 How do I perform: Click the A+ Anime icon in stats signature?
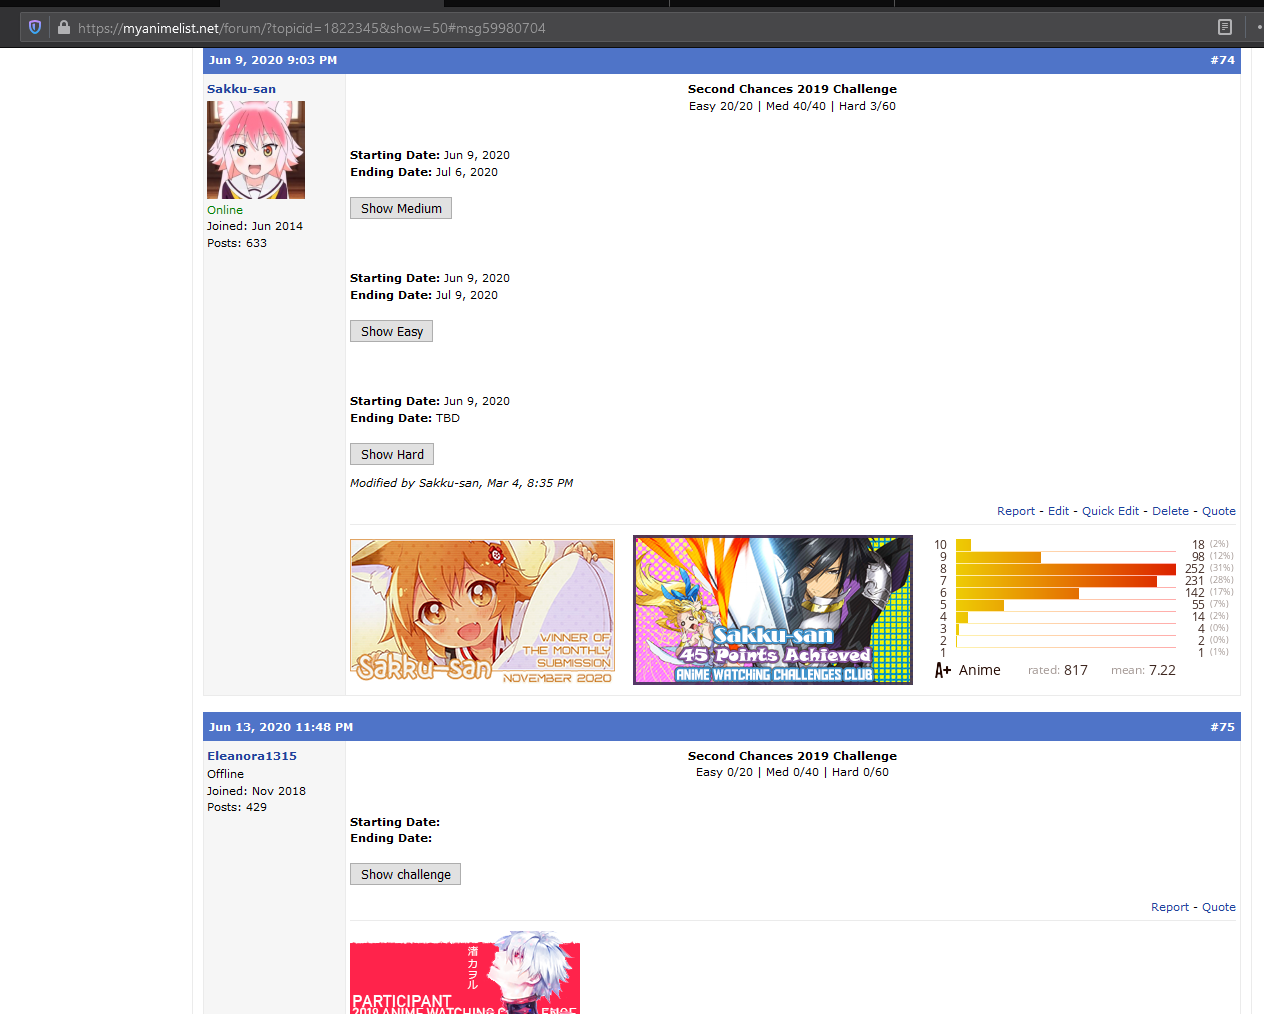tap(942, 670)
